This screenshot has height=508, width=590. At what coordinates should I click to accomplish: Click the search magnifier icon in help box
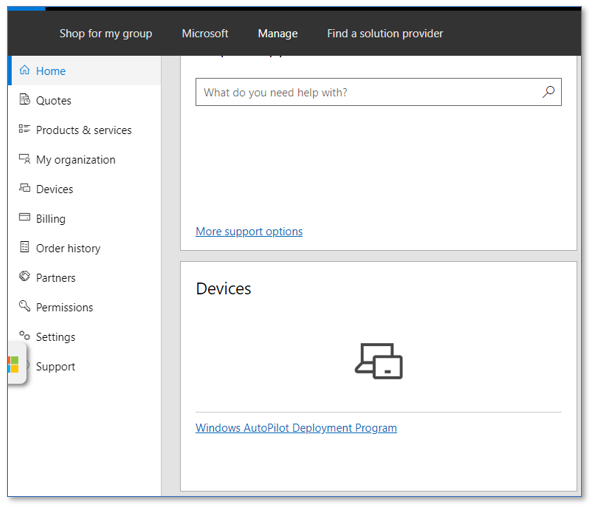point(548,92)
